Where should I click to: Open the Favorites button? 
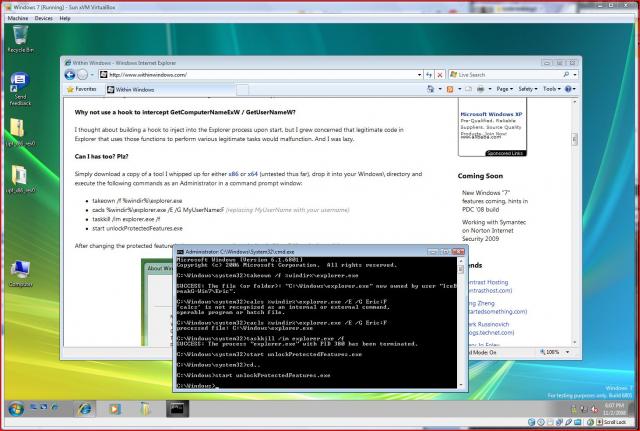click(82, 89)
